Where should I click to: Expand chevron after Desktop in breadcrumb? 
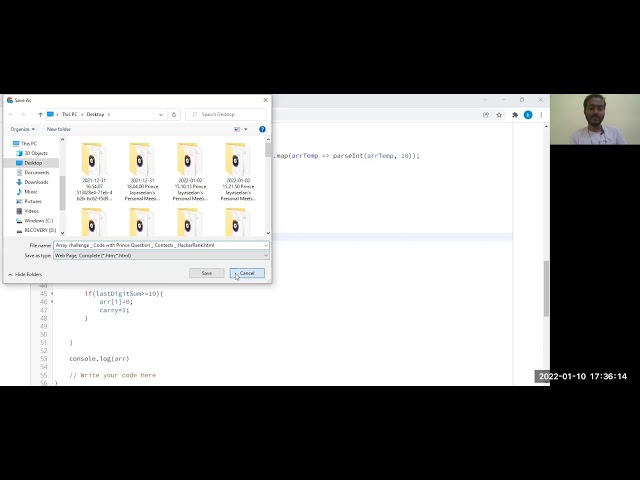[x=109, y=114]
